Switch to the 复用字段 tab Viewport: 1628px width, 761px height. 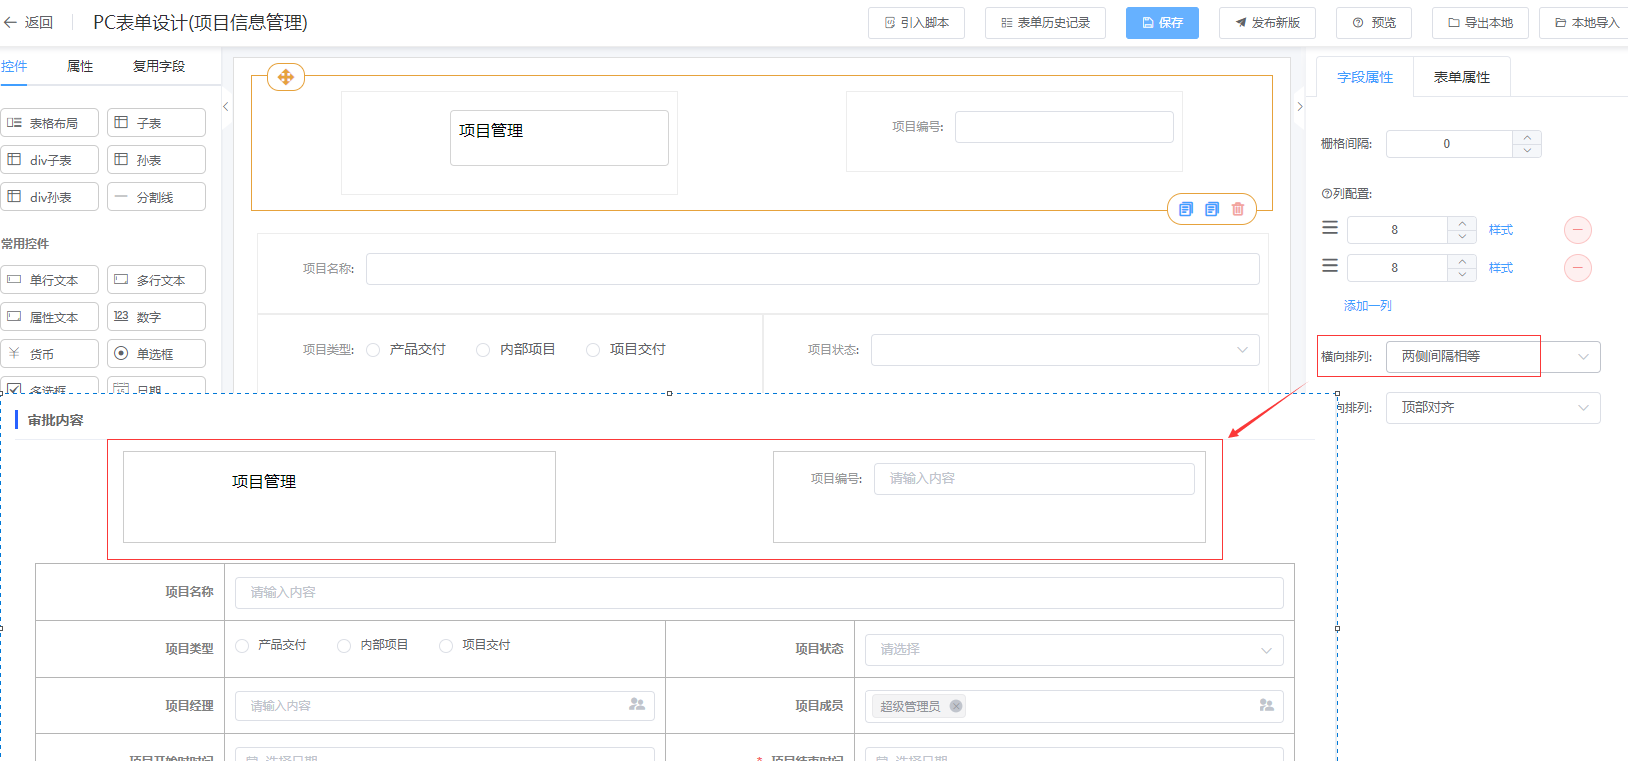(x=158, y=66)
